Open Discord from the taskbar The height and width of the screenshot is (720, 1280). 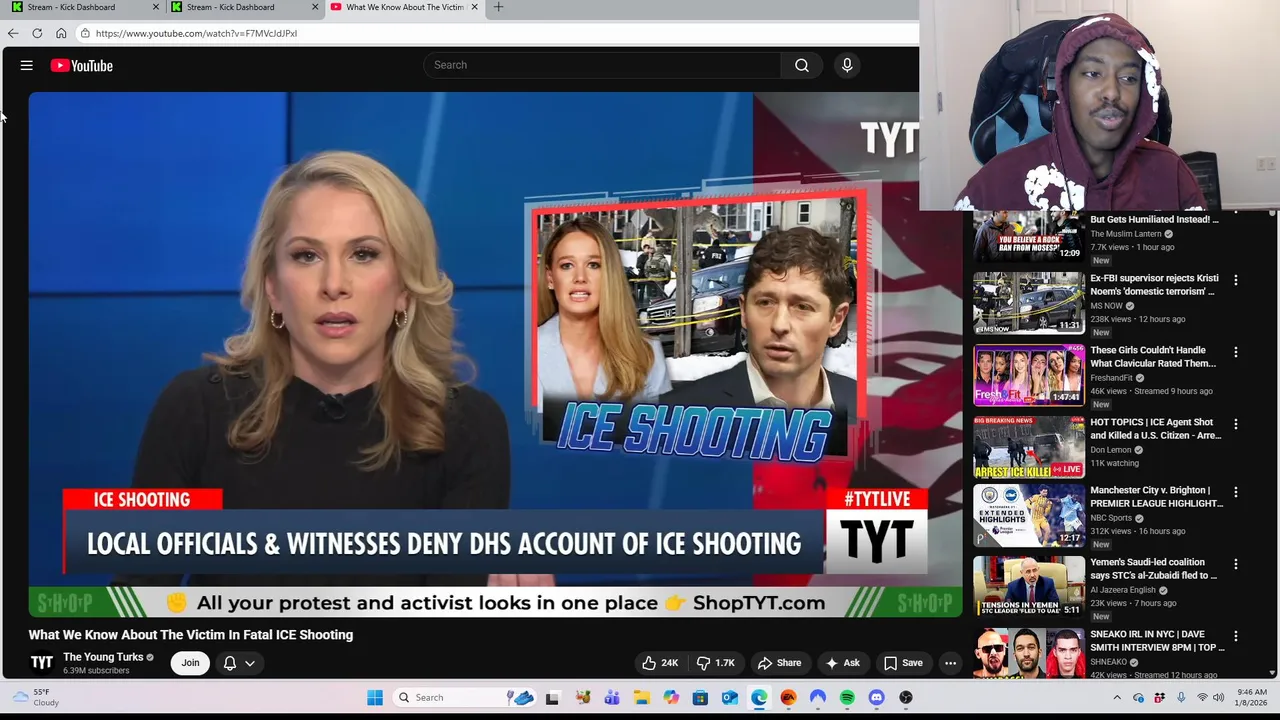click(x=876, y=698)
